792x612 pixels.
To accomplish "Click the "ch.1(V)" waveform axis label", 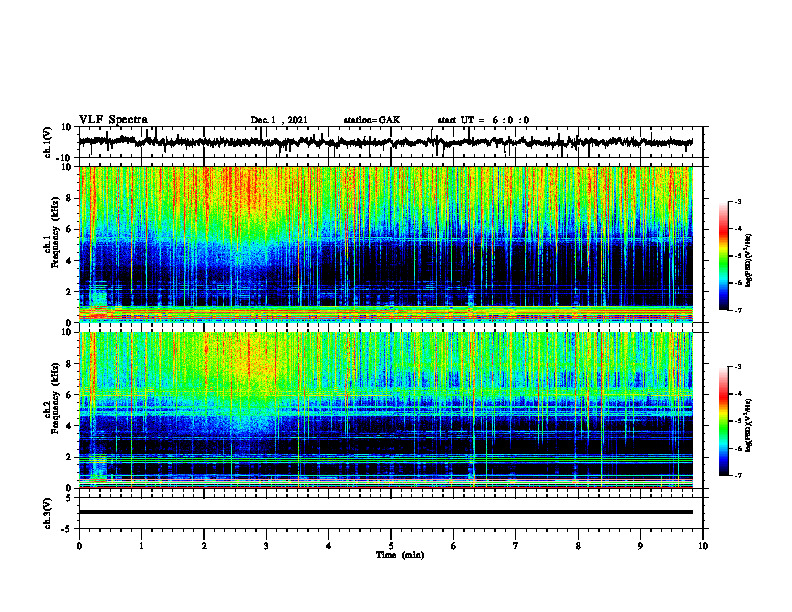I will coord(48,142).
